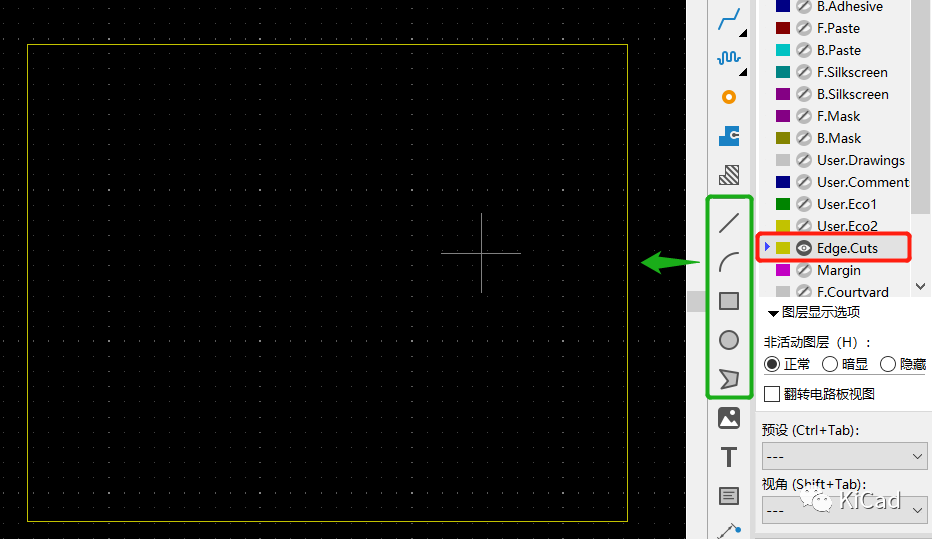Select the Edge.Cuts layer name
This screenshot has height=539, width=932.
pos(847,248)
